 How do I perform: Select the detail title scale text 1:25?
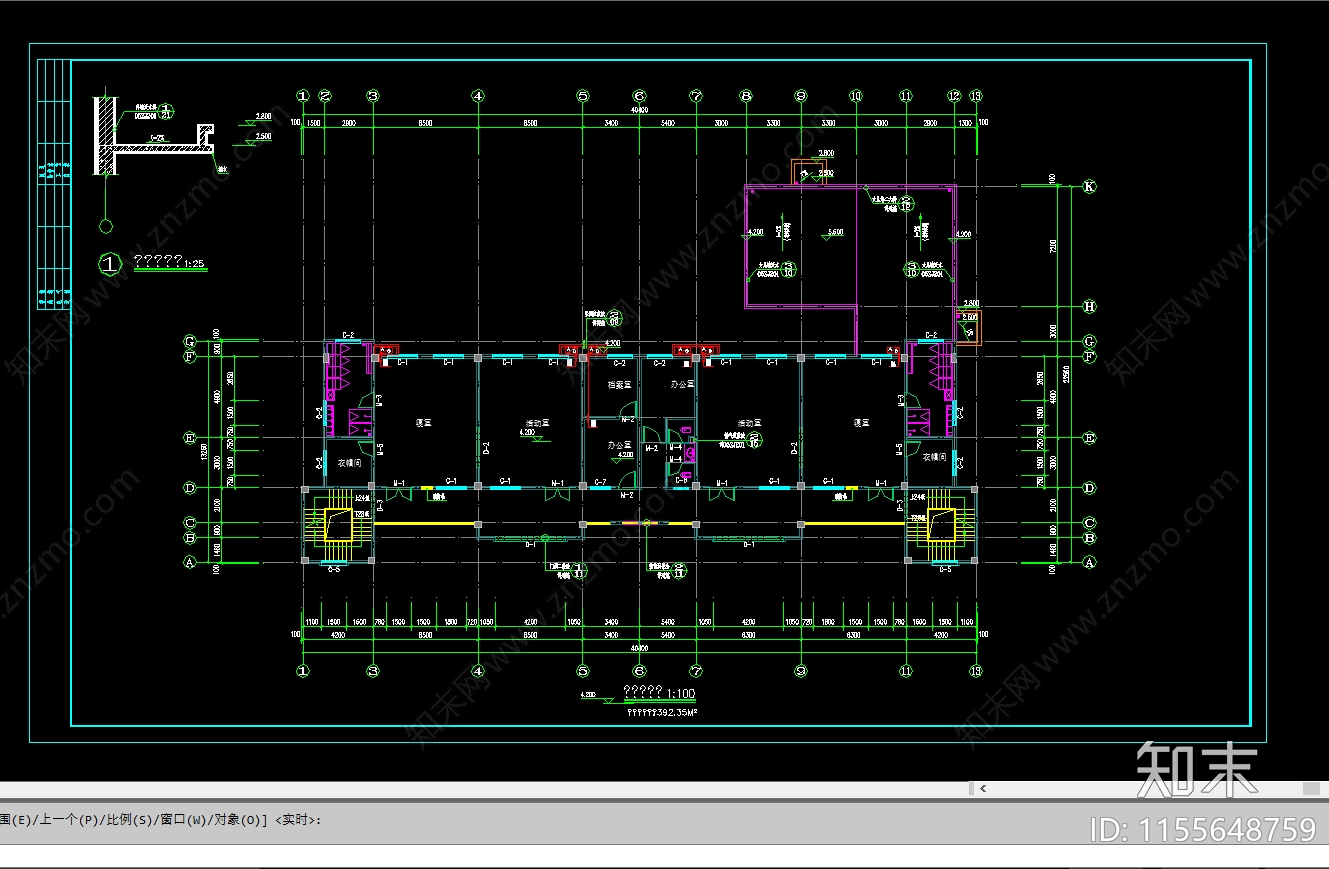(x=194, y=263)
